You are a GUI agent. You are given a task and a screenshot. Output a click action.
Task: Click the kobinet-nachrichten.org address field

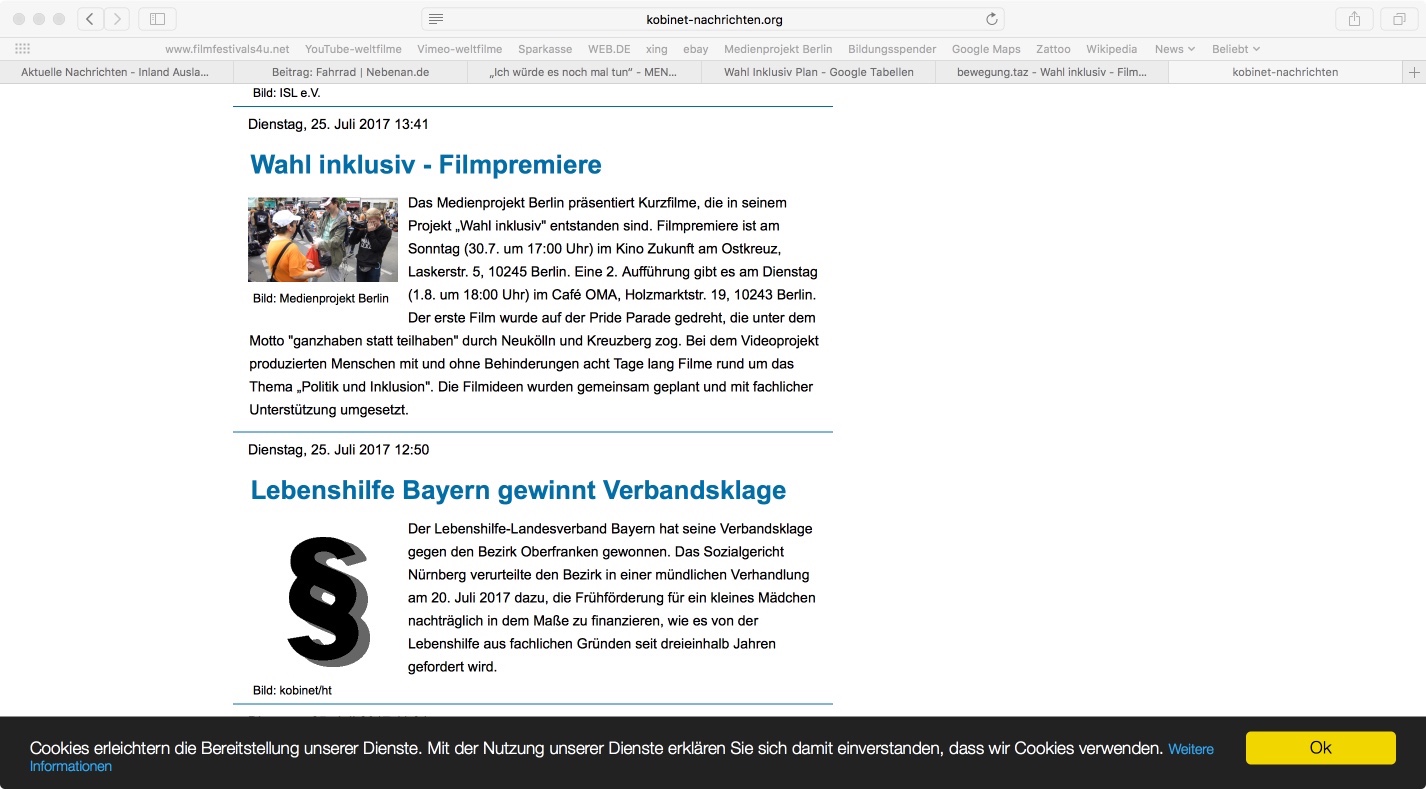(713, 19)
